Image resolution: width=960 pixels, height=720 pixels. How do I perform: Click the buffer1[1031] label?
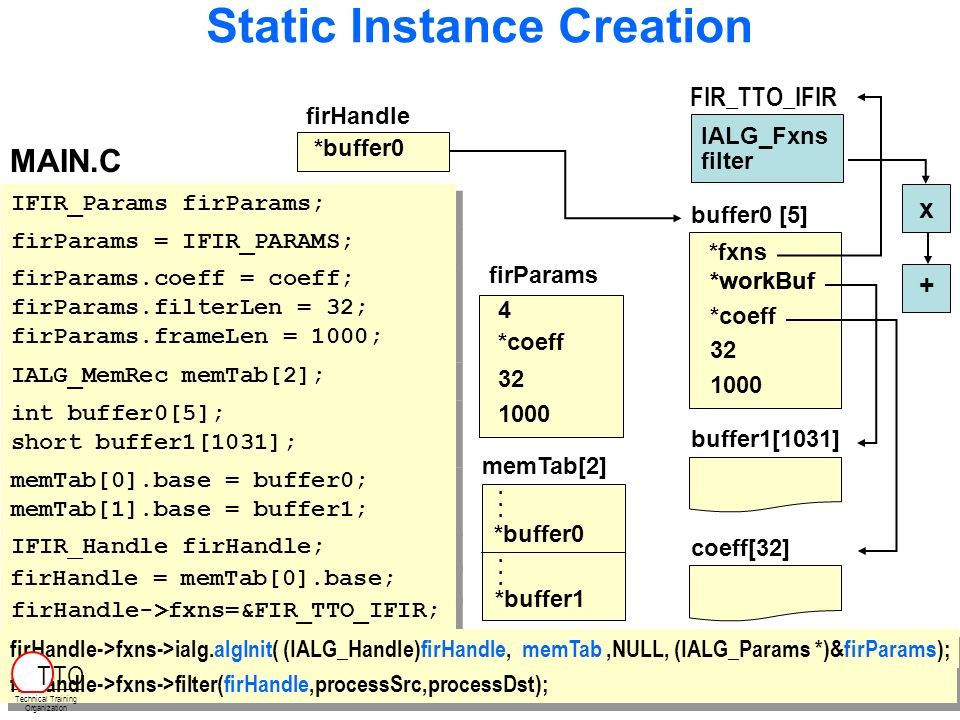tap(765, 440)
